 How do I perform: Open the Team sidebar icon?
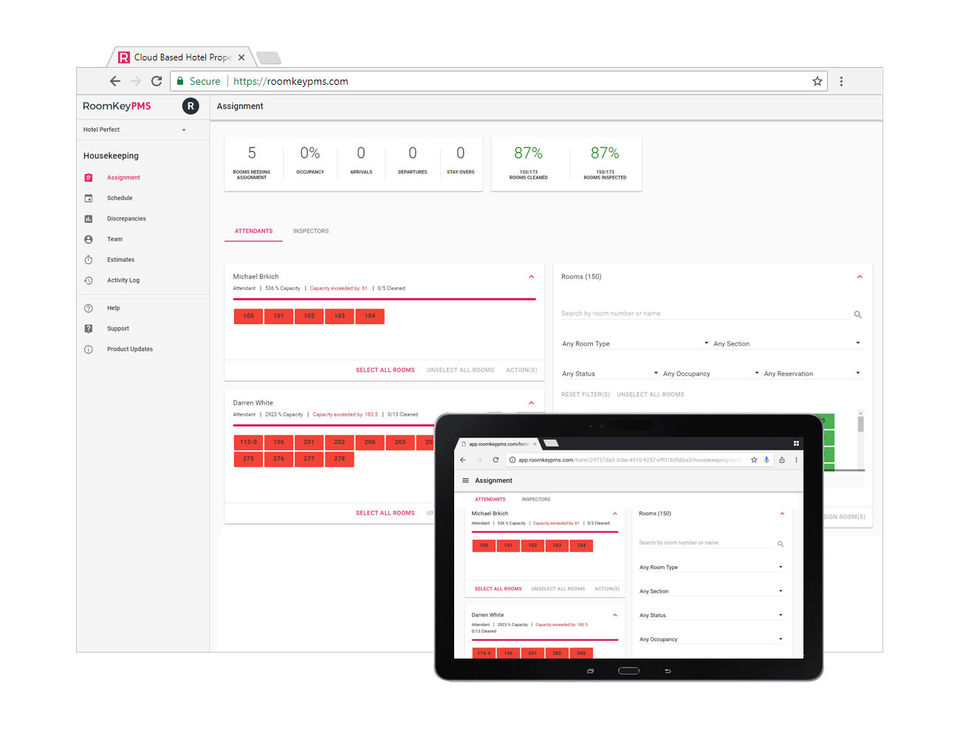(x=89, y=239)
